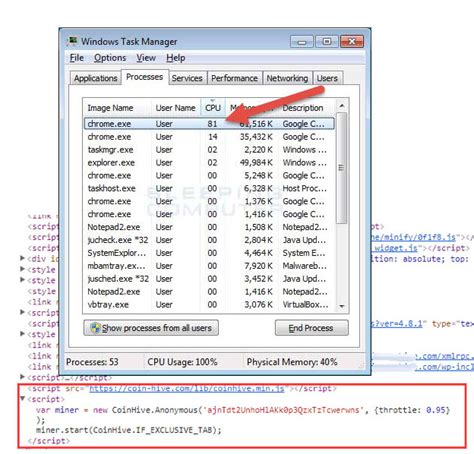Image resolution: width=474 pixels, height=454 pixels.
Task: Maximize the Windows Task Manager window
Action: pyautogui.click(x=327, y=42)
